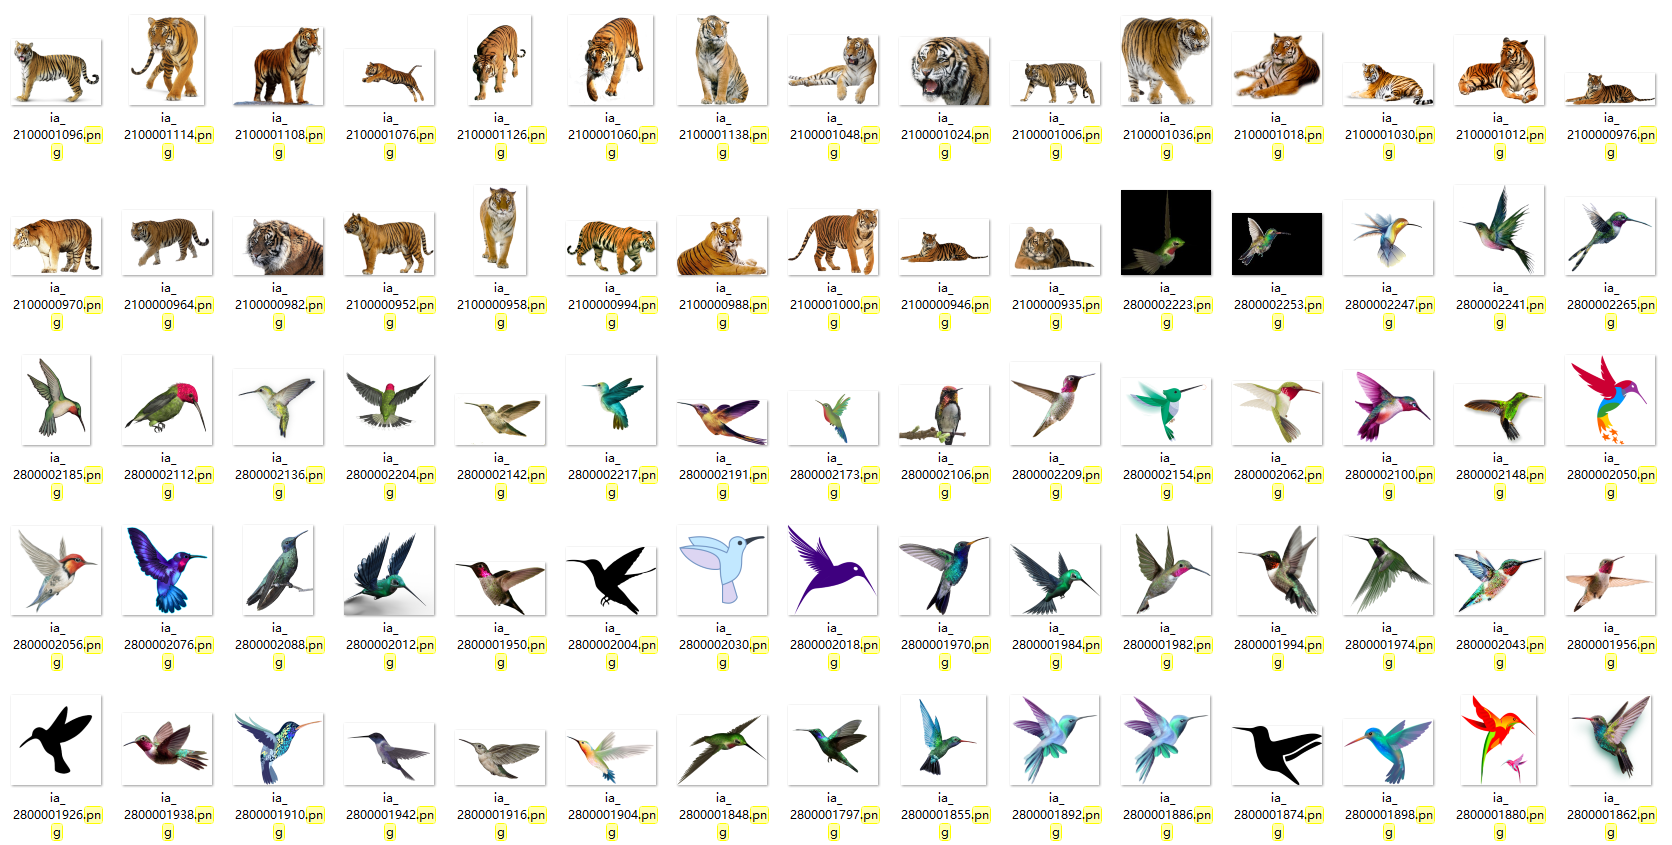
Task: Select the label ia_2100001006.png
Action: coord(1056,135)
